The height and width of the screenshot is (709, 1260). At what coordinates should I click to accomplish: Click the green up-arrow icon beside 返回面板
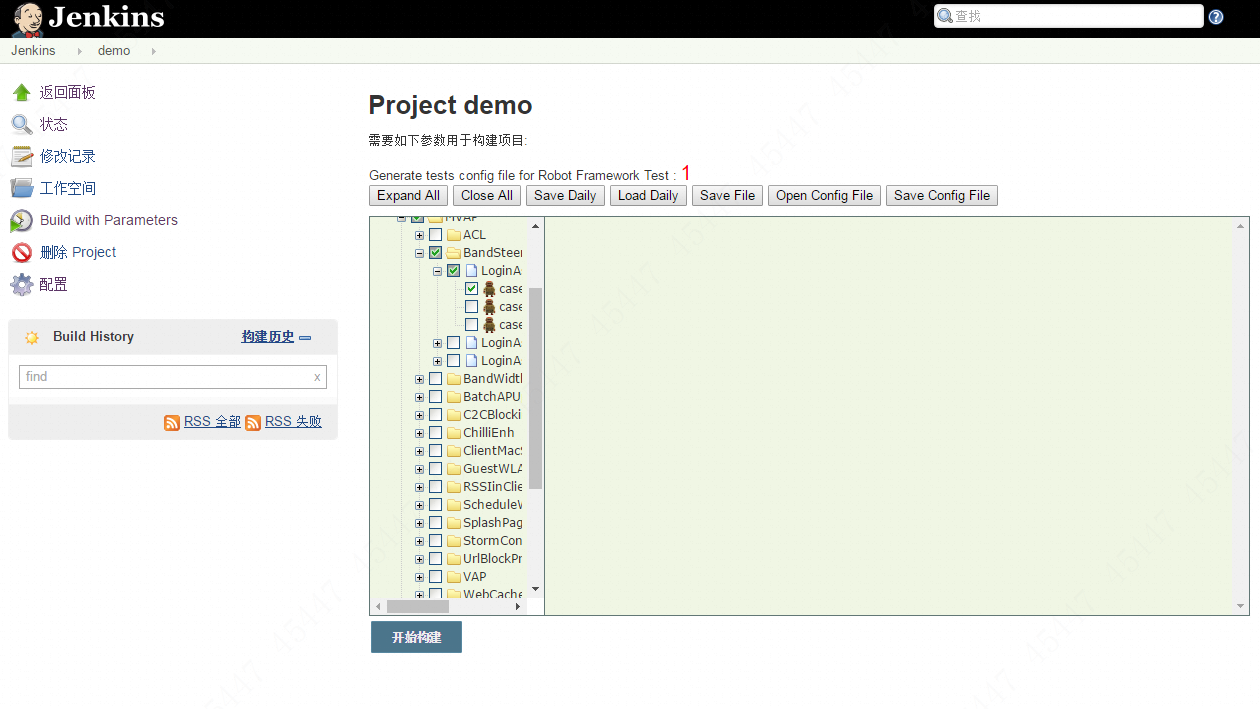coord(21,93)
